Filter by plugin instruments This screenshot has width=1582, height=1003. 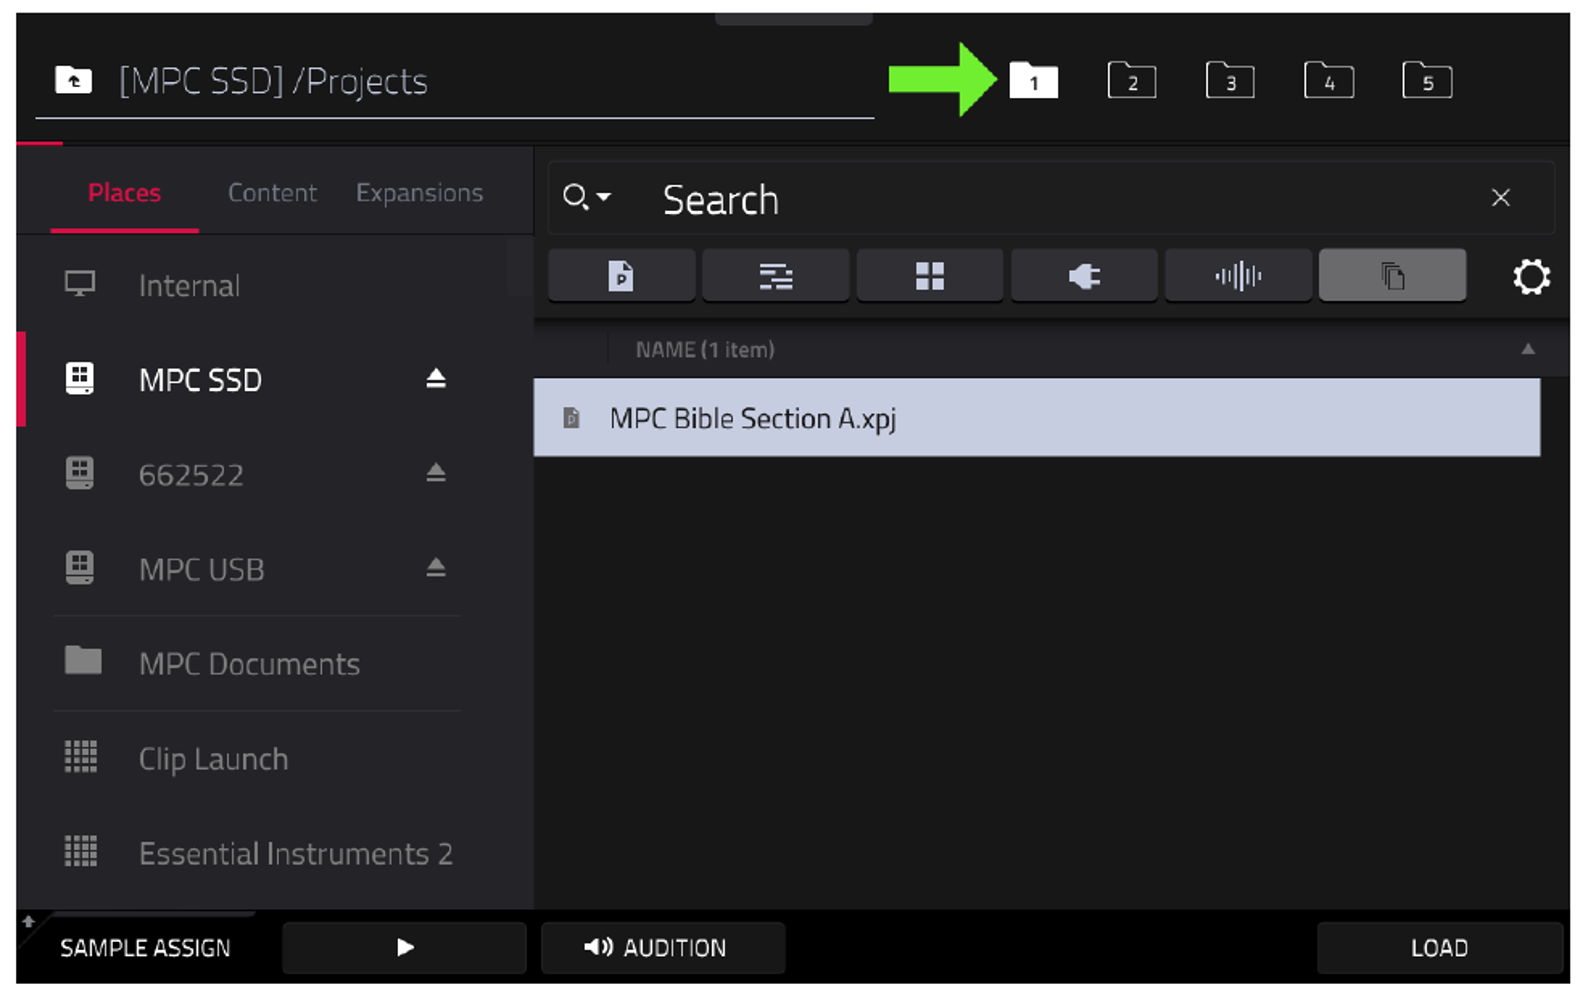1084,275
